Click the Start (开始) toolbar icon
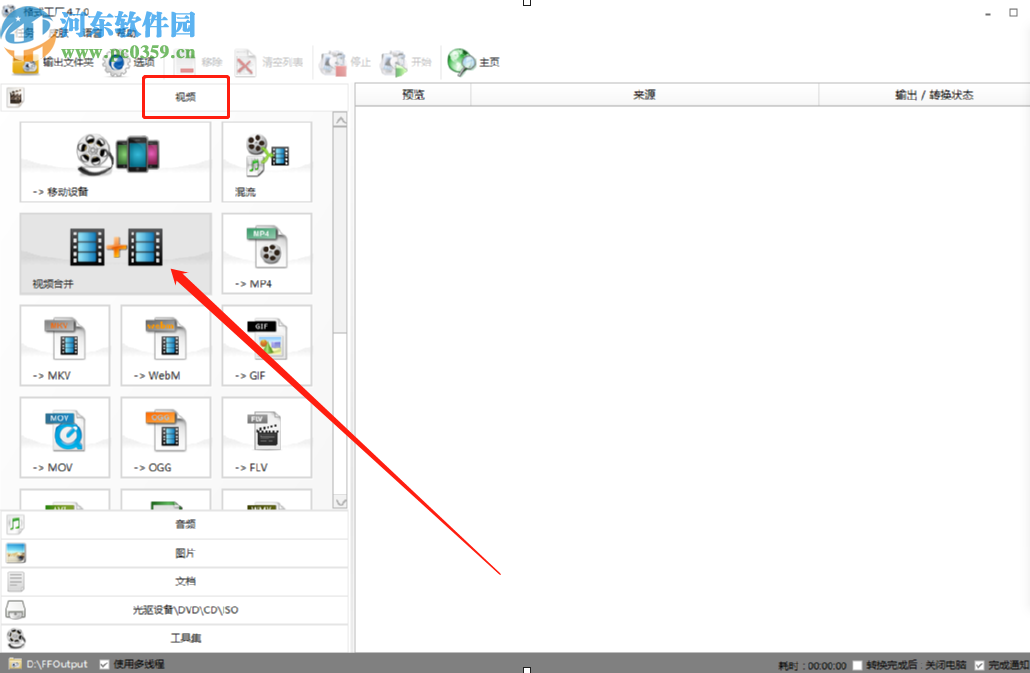1030x673 pixels. (394, 63)
